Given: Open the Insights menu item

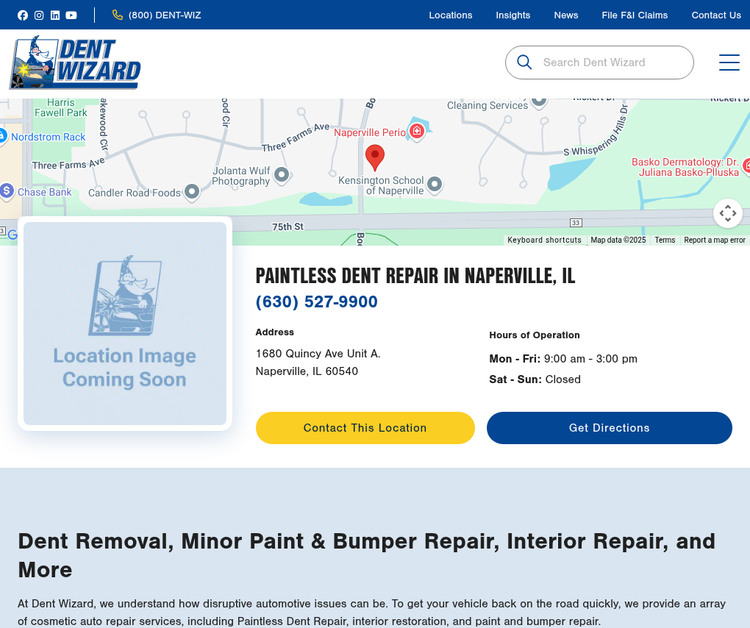Looking at the screenshot, I should click(513, 15).
